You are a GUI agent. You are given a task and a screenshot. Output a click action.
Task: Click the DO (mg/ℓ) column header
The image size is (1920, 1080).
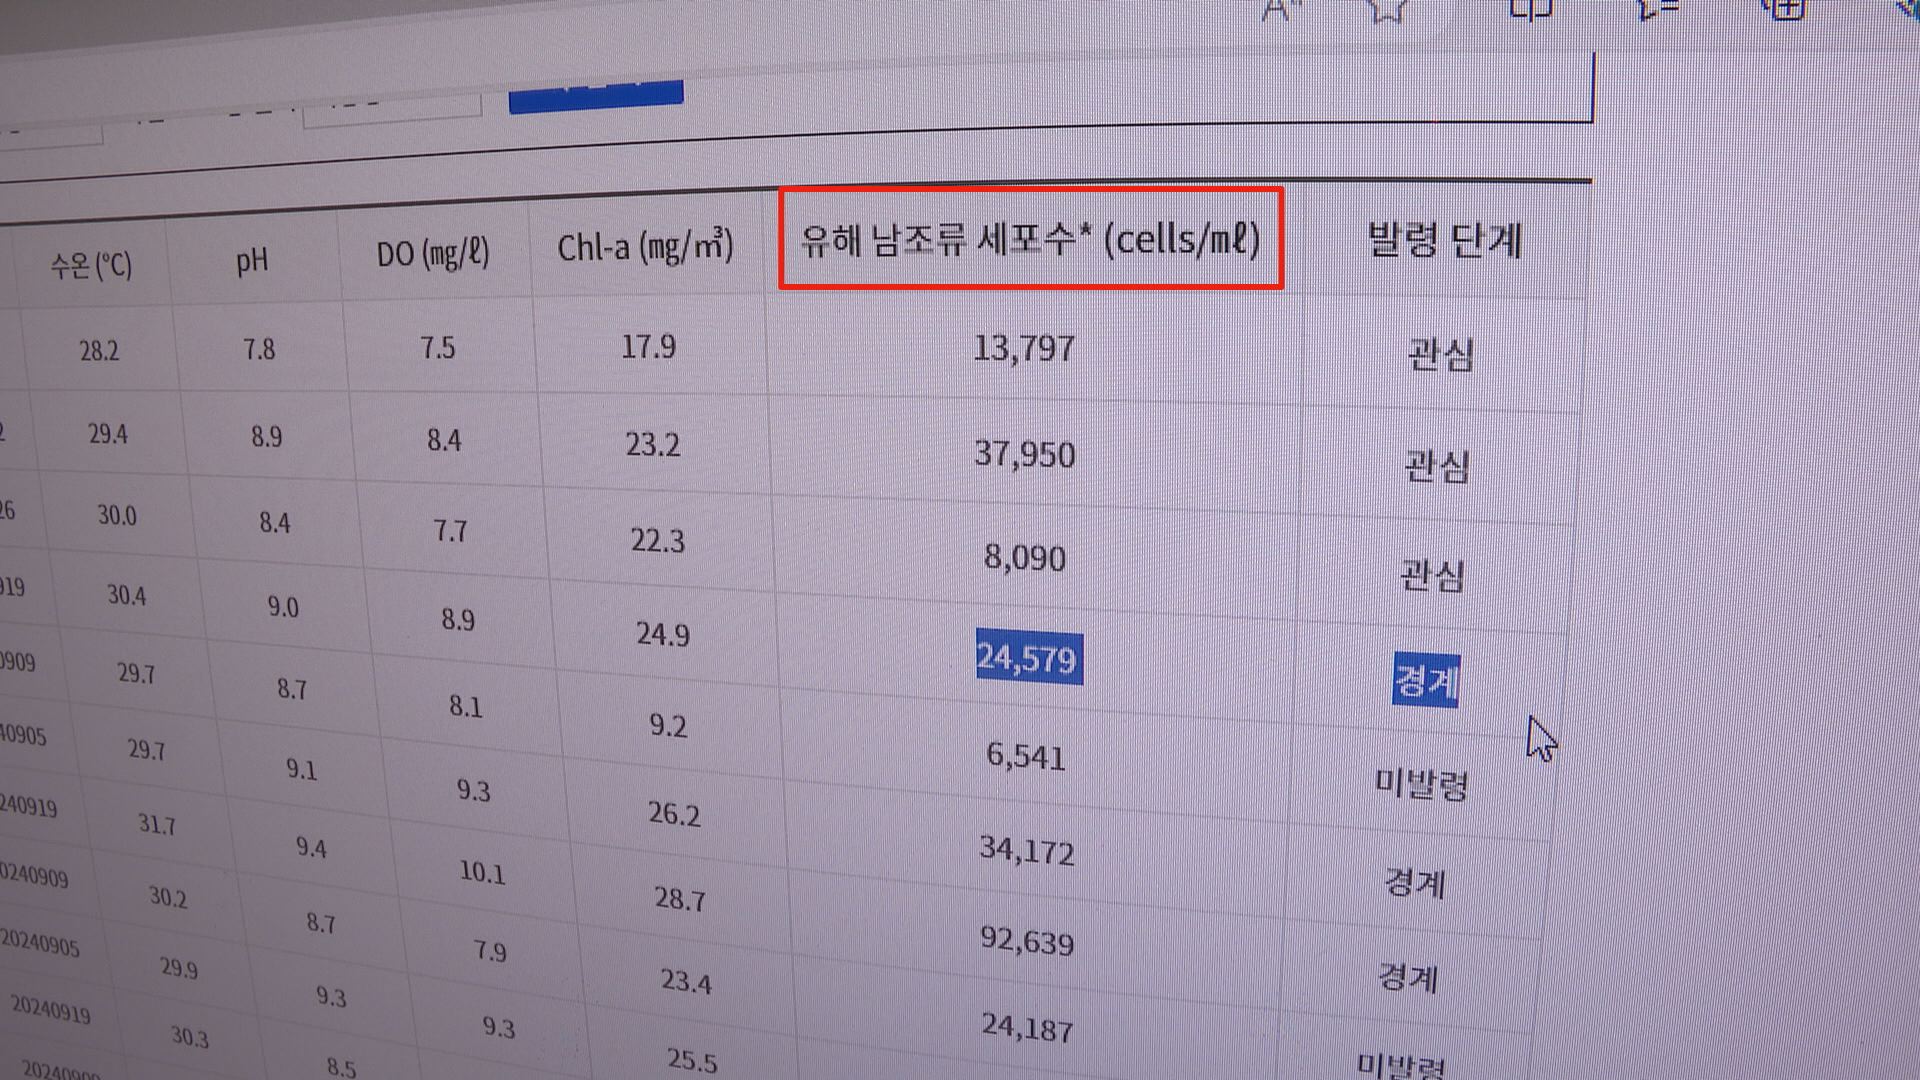click(433, 254)
